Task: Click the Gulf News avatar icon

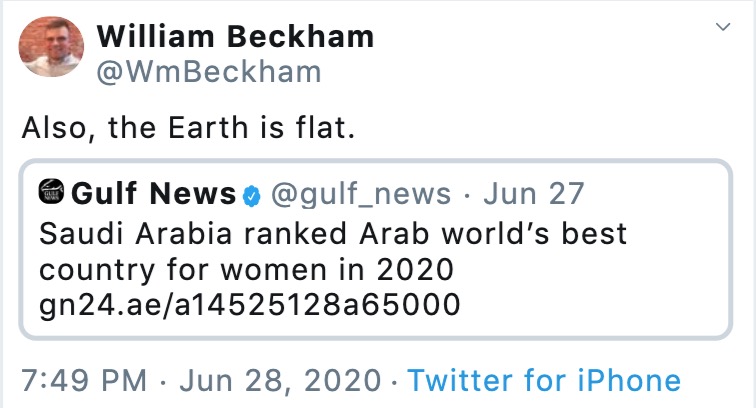Action: [49, 192]
